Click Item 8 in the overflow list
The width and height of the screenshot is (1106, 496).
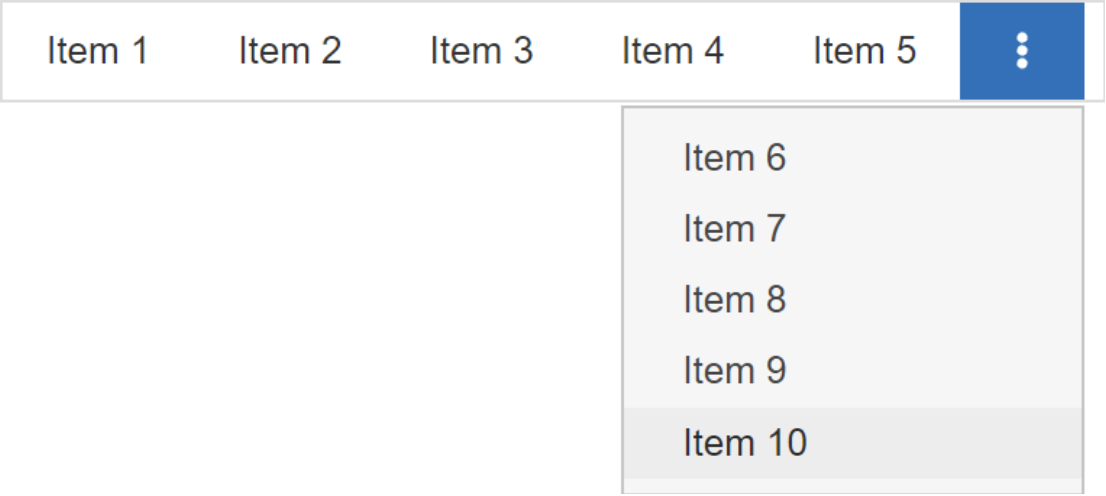(x=735, y=300)
